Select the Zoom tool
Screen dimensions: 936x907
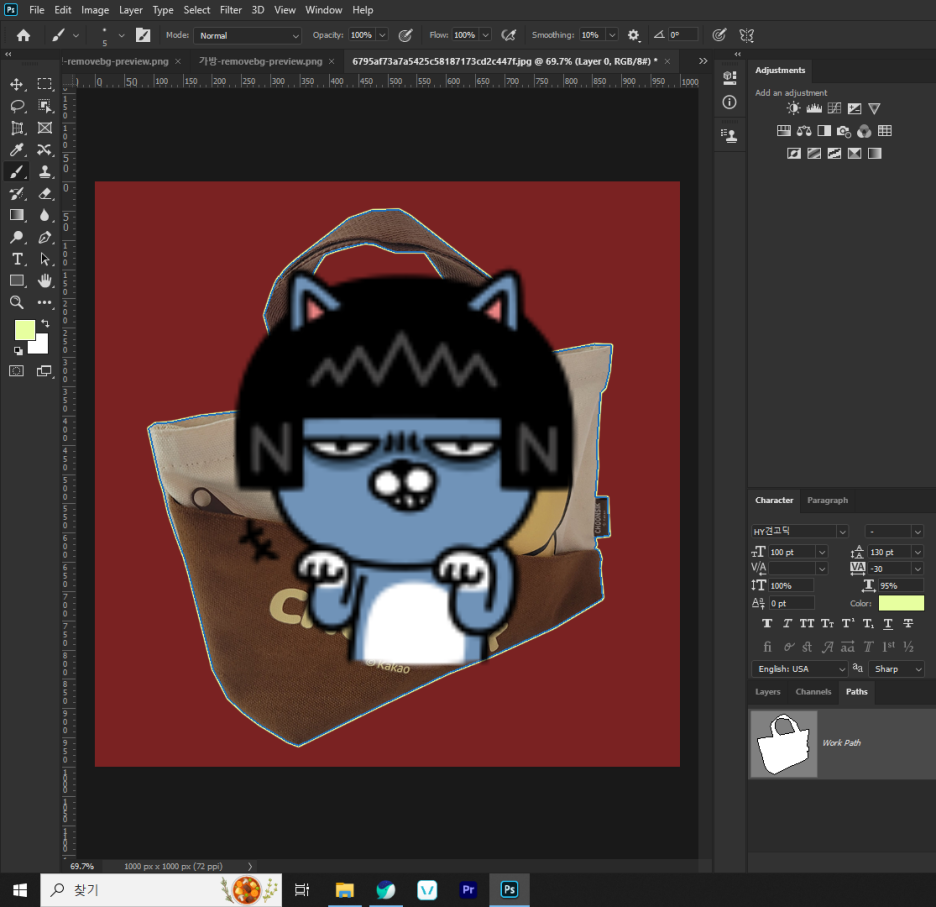pyautogui.click(x=17, y=303)
